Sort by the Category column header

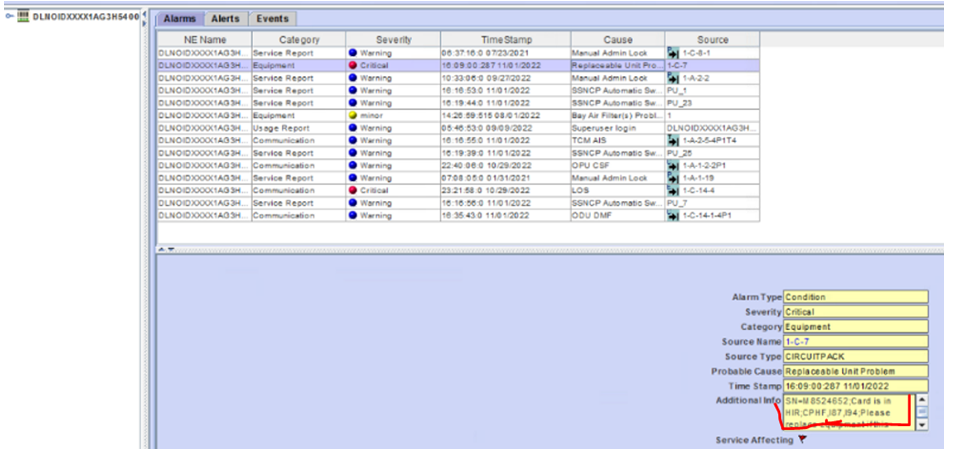(x=299, y=40)
